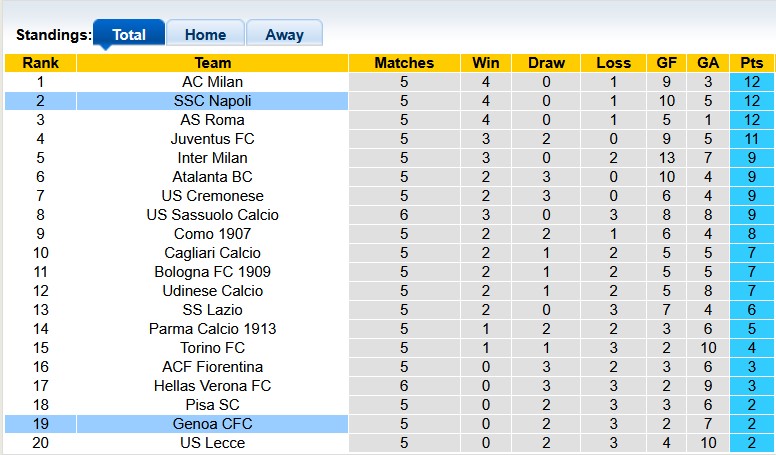This screenshot has height=455, width=776.
Task: Open the SSC Napoli team row
Action: (x=212, y=101)
